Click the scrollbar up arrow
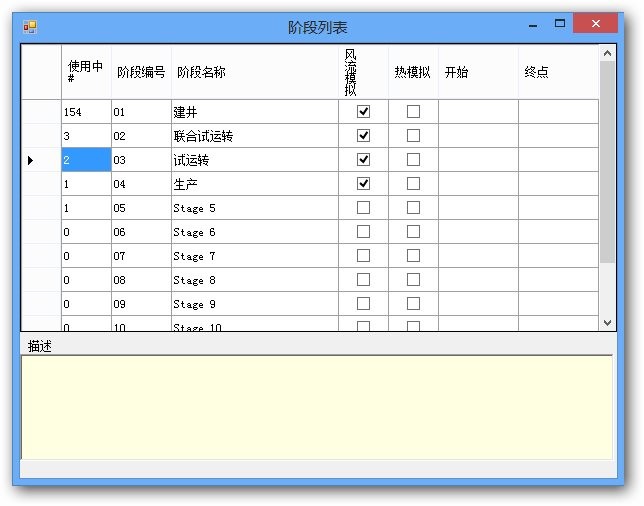This screenshot has height=506, width=644. coord(607,53)
